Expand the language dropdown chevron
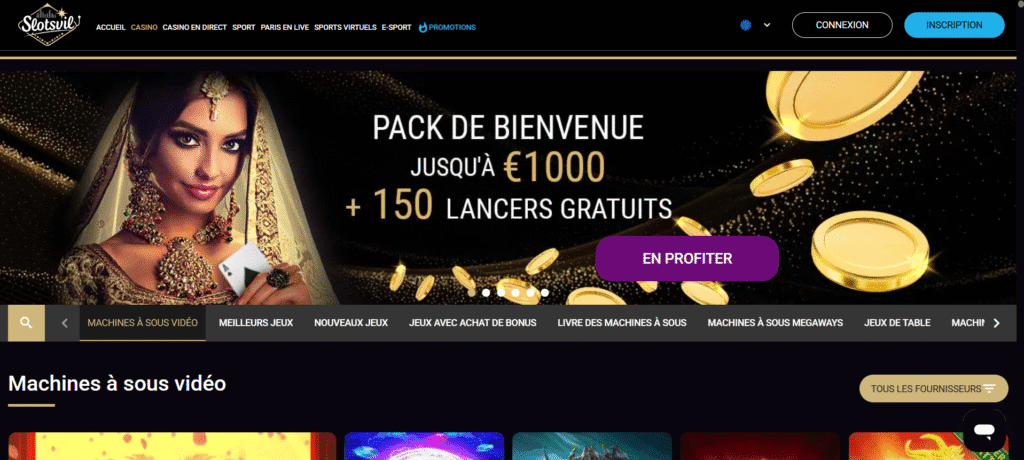The width and height of the screenshot is (1024, 460). point(767,25)
